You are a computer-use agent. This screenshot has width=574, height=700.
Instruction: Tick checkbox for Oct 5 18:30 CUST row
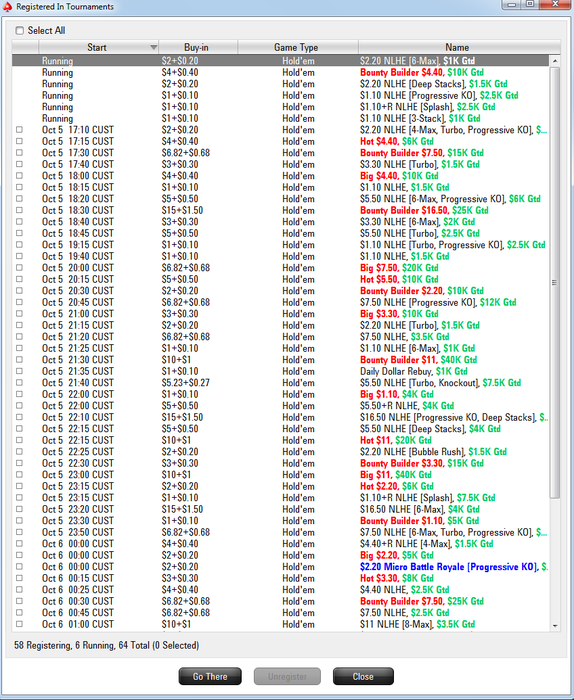(19, 210)
